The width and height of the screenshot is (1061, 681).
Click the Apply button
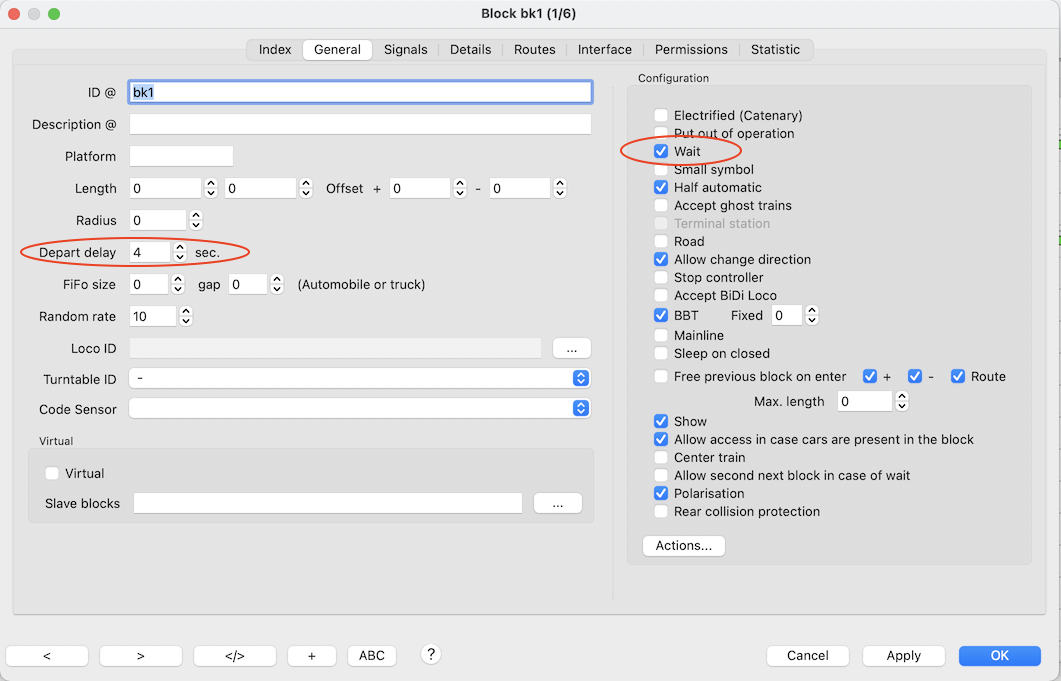coord(903,656)
